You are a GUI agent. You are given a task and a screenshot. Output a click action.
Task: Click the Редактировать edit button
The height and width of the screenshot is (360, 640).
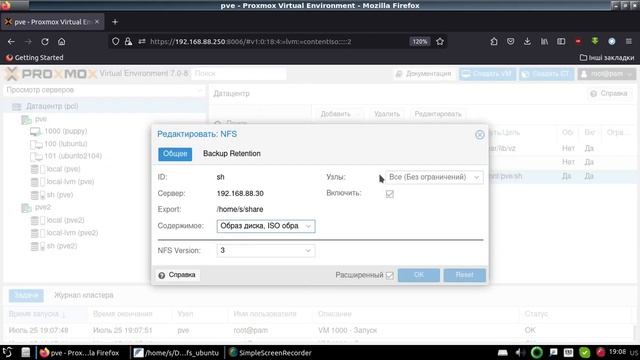point(438,114)
